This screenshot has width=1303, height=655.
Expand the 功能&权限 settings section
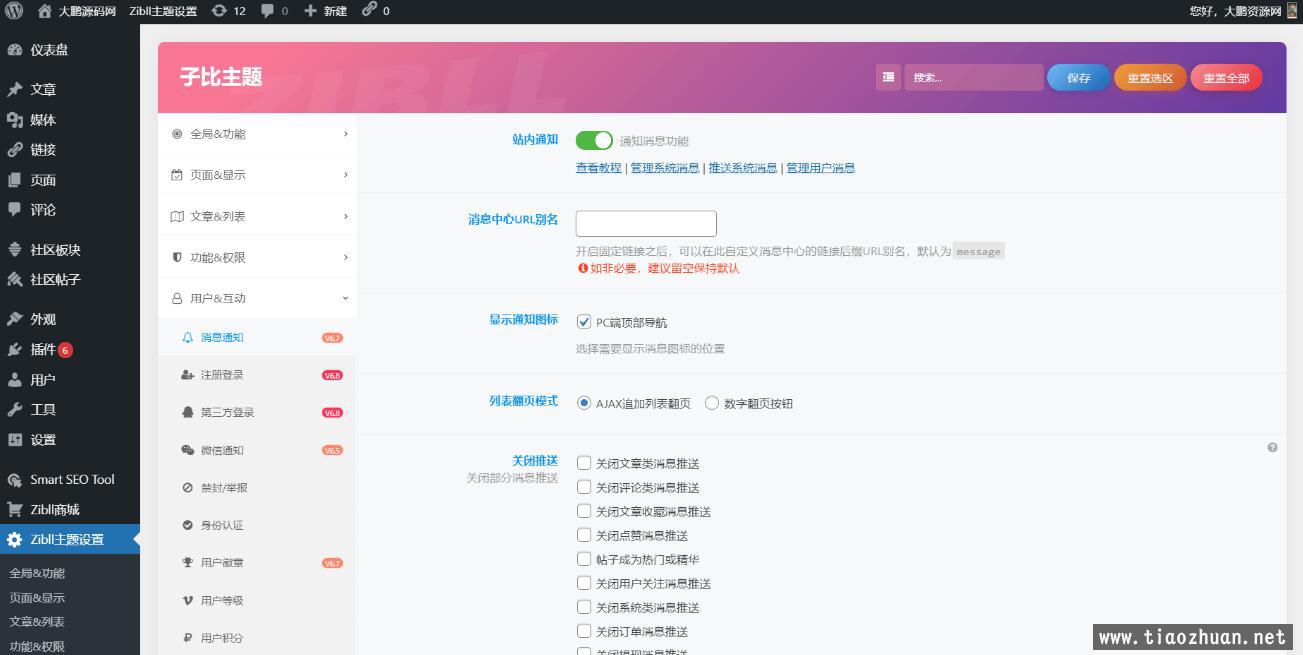tap(258, 257)
